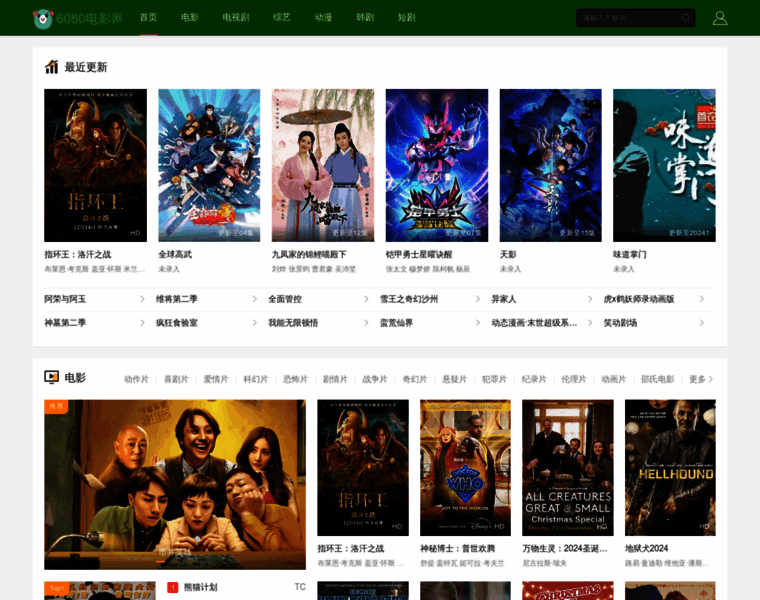The width and height of the screenshot is (760, 600).
Task: Click 更多 to see more movies
Action: tap(701, 379)
